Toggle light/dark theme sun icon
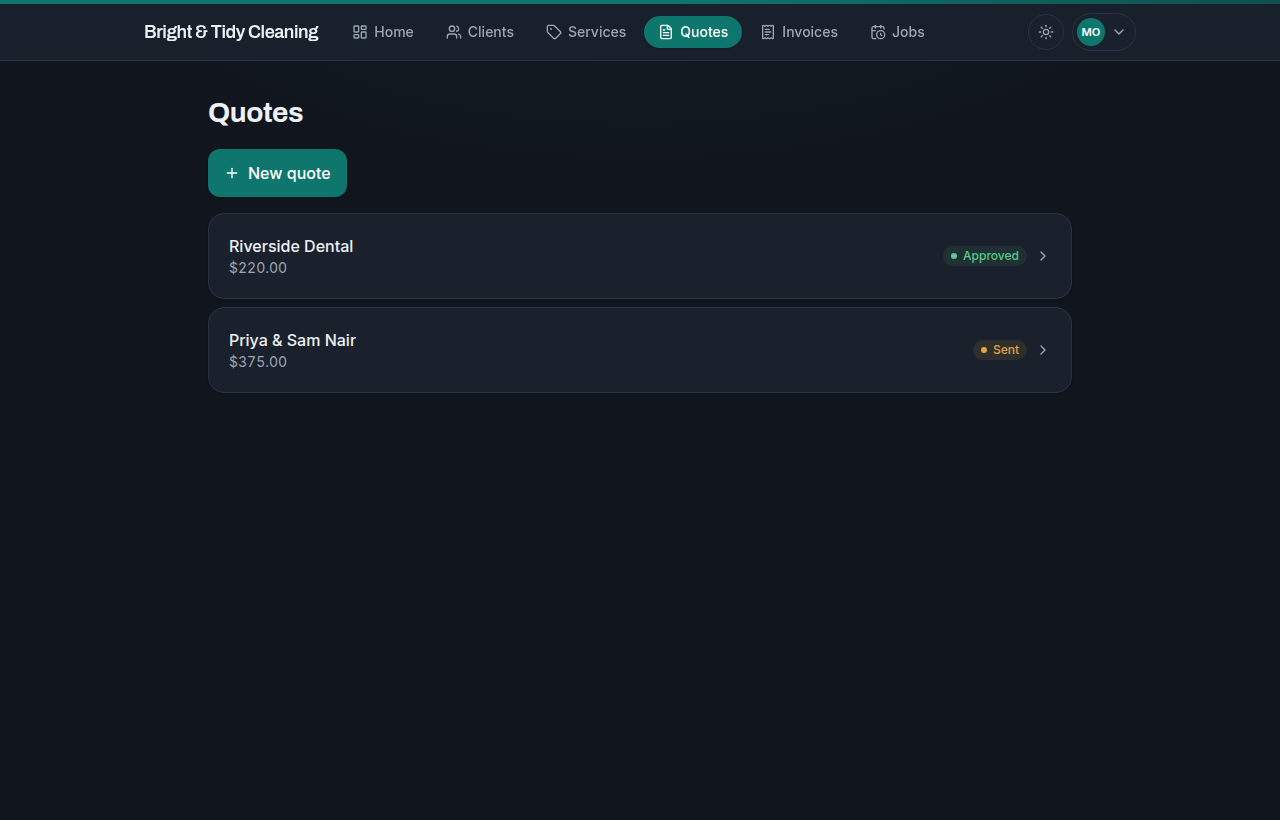The width and height of the screenshot is (1280, 820). (x=1046, y=32)
